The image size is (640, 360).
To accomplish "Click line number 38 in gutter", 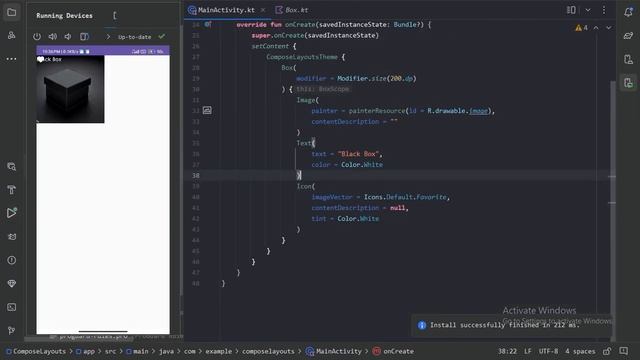I will tap(196, 176).
